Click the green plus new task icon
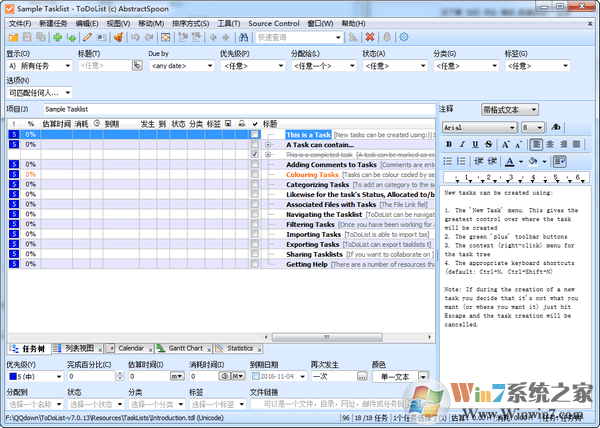Viewport: 600px width, 428px height. click(x=58, y=38)
